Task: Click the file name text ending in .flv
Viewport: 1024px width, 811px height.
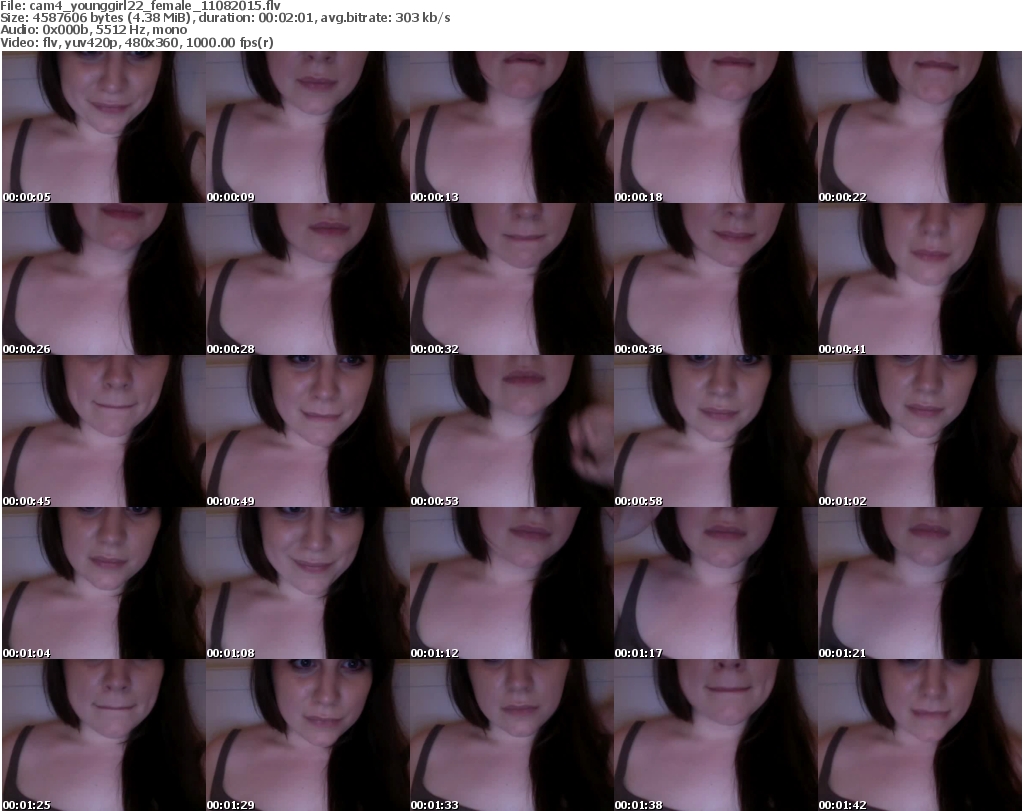Action: (x=155, y=6)
